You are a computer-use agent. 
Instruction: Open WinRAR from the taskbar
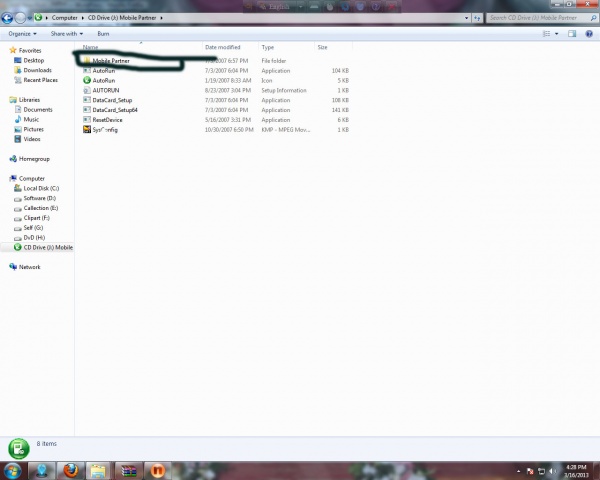pos(129,471)
